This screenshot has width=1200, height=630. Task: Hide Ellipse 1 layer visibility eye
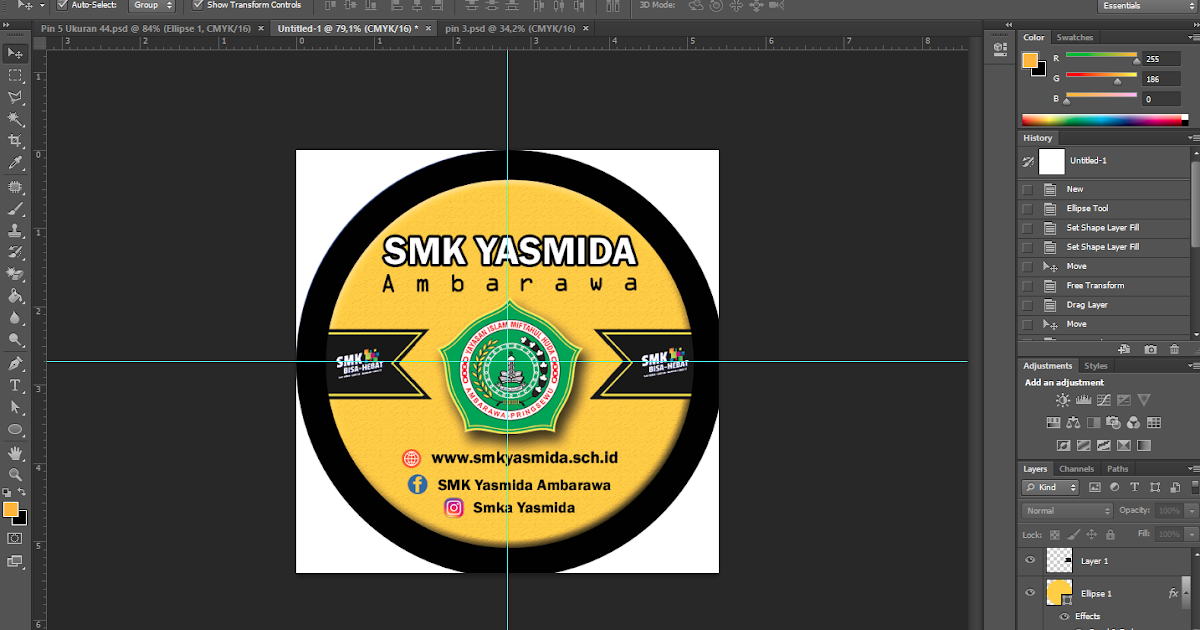click(1030, 593)
